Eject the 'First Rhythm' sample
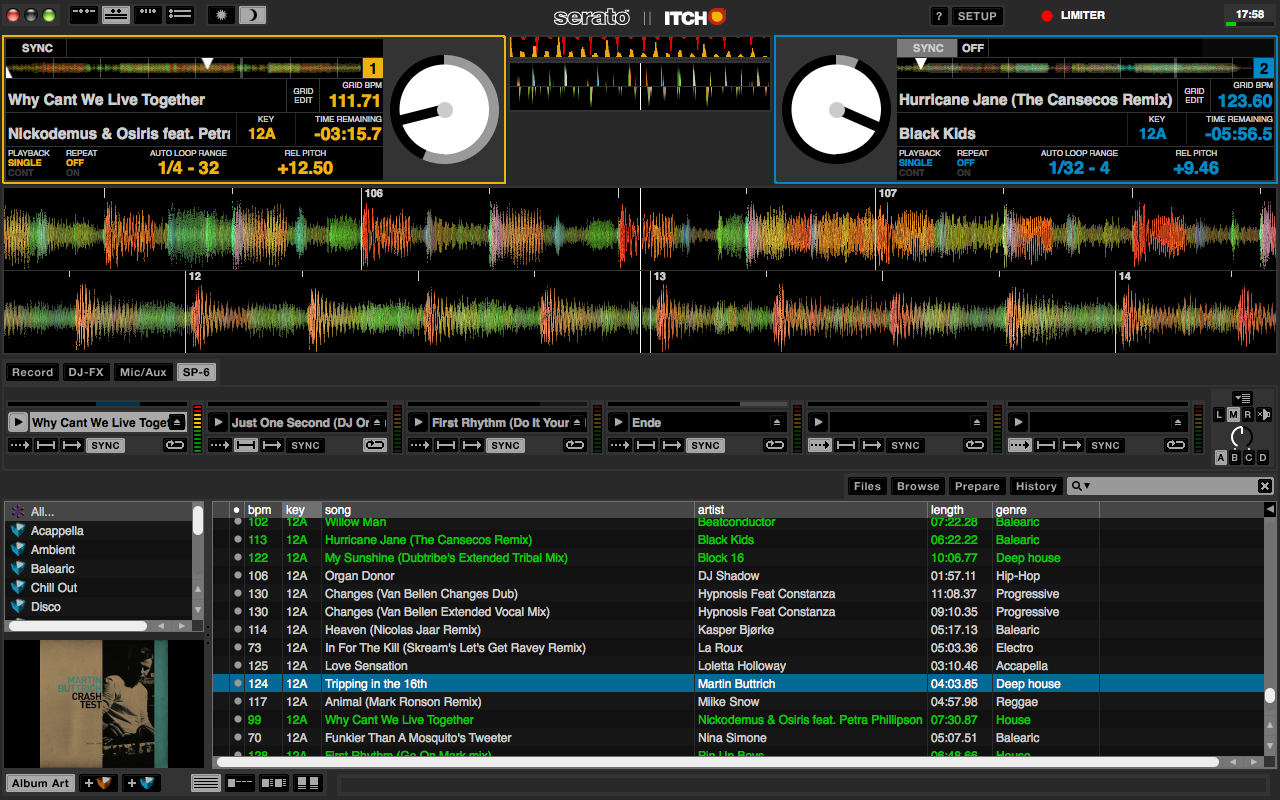 pyautogui.click(x=577, y=422)
